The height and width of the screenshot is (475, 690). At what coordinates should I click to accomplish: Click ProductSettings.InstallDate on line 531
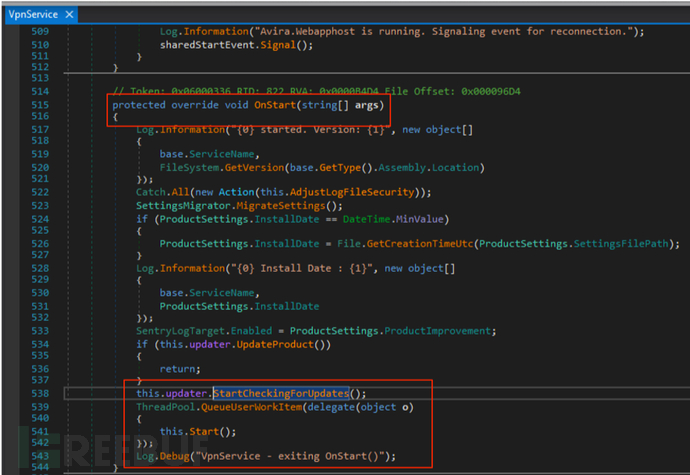coord(239,306)
